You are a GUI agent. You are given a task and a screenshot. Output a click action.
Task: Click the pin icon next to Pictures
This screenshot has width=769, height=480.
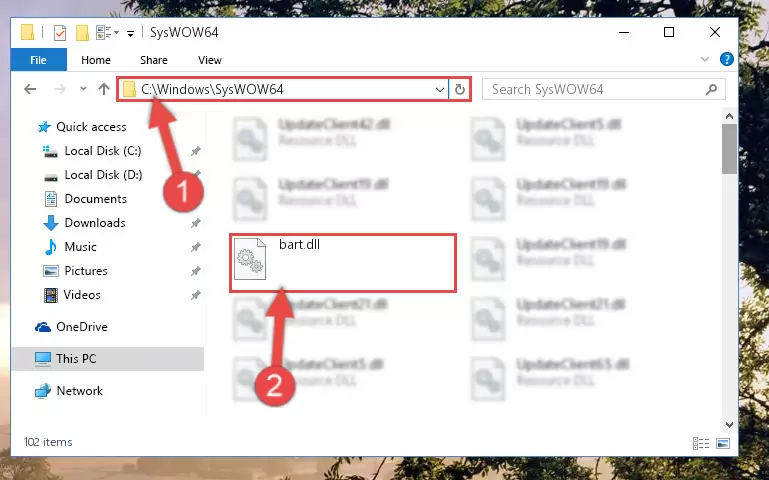click(196, 271)
